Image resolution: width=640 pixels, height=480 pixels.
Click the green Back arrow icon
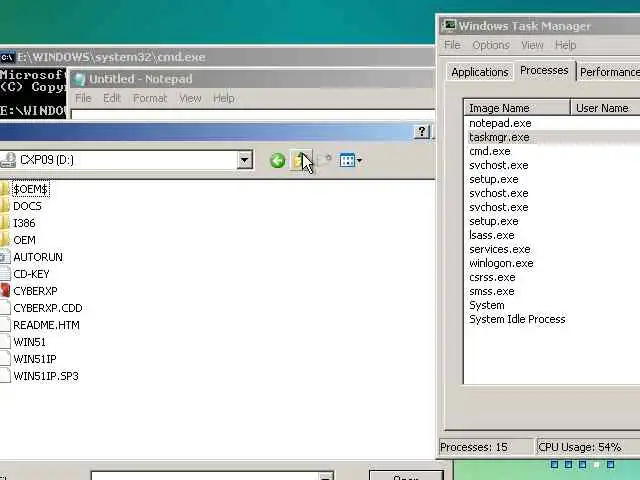click(x=278, y=160)
